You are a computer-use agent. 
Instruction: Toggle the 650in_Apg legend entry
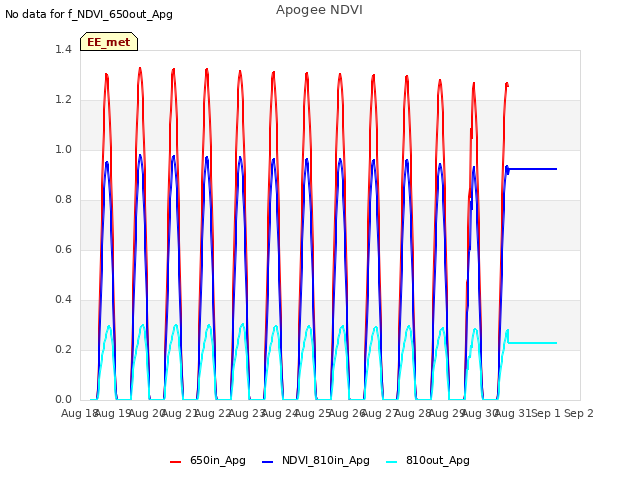click(x=208, y=460)
